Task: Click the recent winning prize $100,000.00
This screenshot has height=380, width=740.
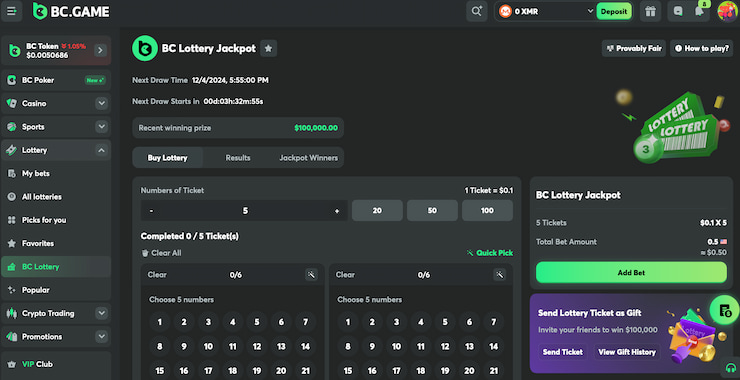Action: 316,128
